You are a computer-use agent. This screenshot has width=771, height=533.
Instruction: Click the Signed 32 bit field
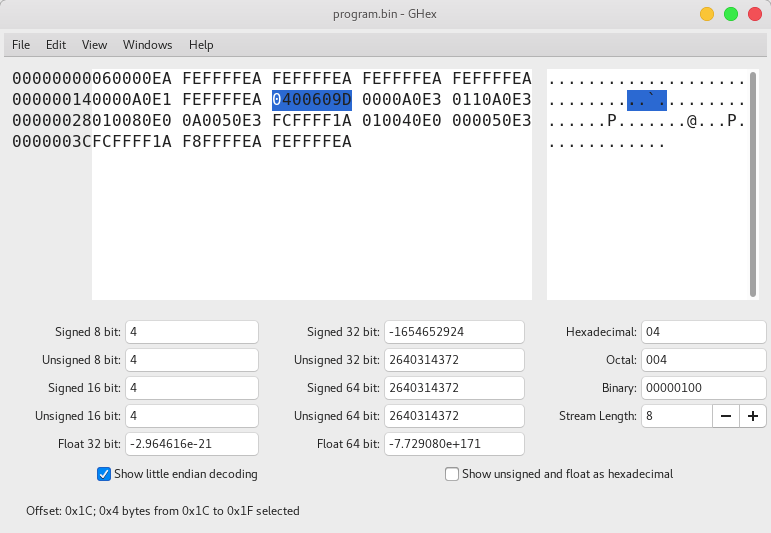pyautogui.click(x=454, y=332)
